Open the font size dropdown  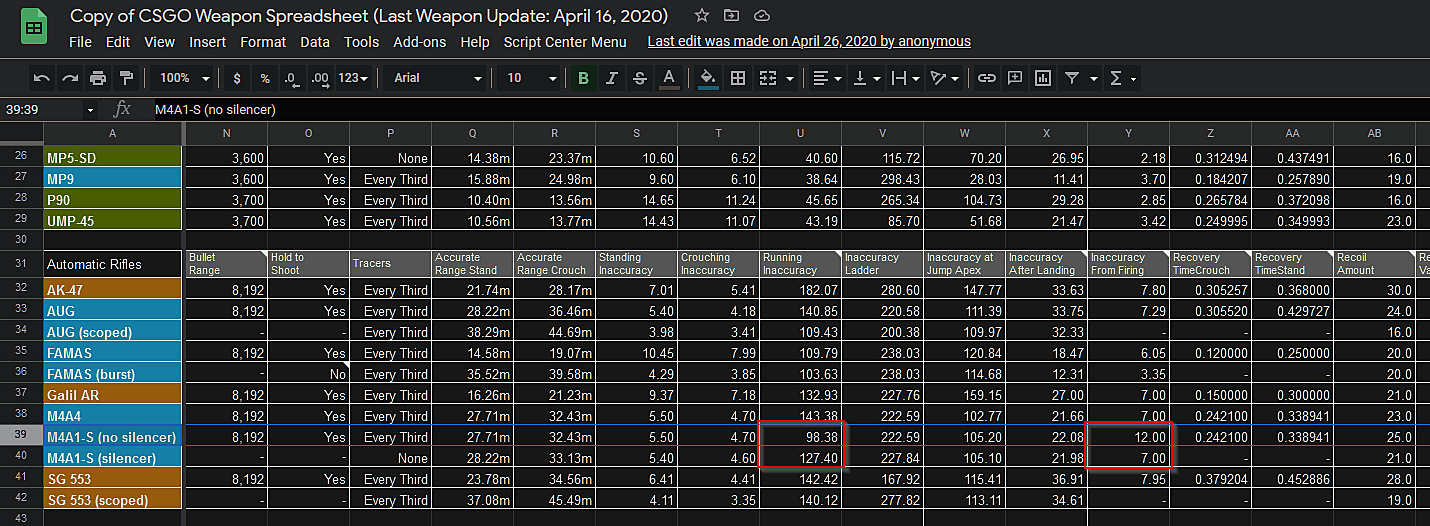(x=531, y=78)
